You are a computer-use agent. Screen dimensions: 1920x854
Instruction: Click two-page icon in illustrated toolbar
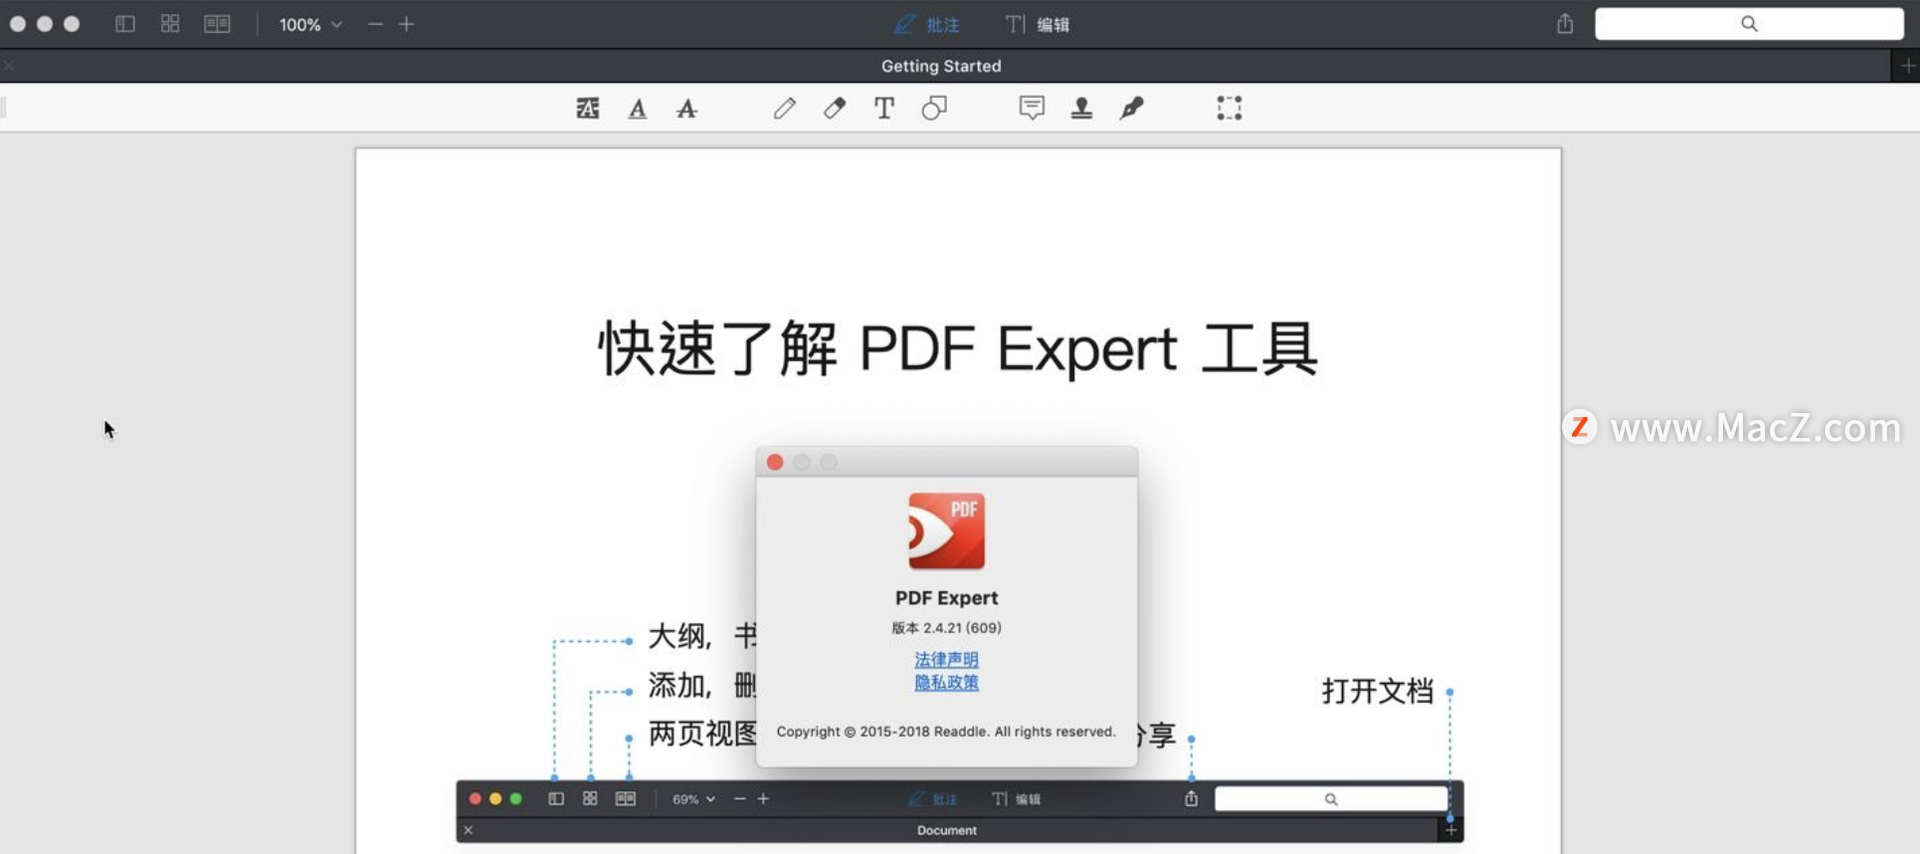(625, 799)
